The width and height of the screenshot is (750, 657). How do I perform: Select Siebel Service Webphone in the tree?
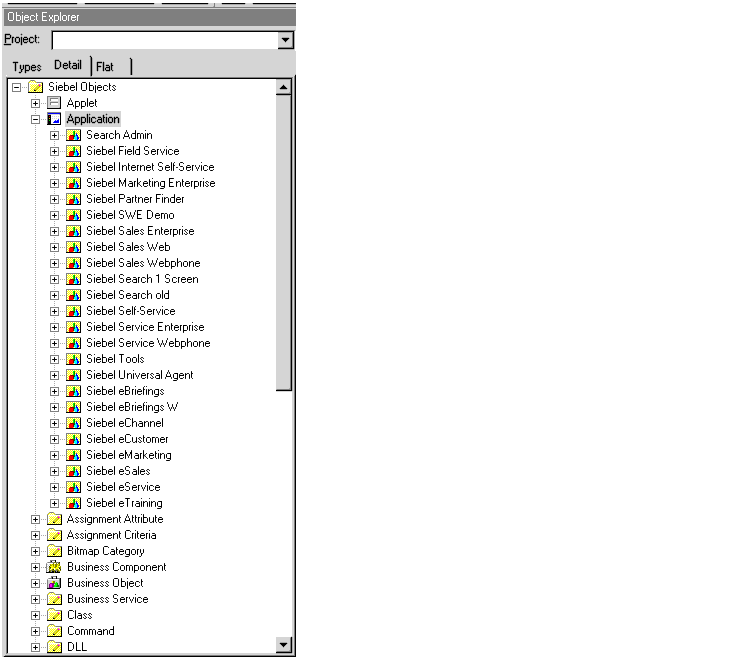148,343
